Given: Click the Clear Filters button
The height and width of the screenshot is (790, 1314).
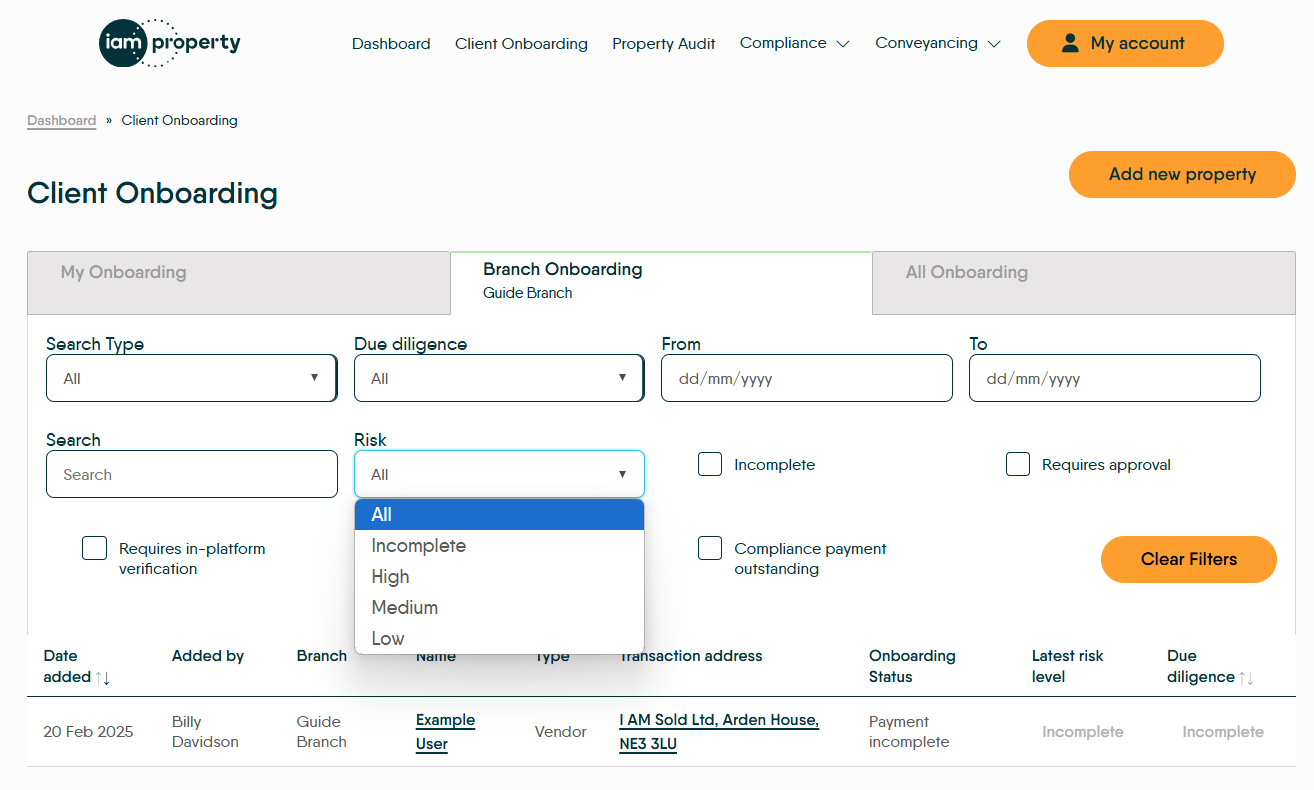Looking at the screenshot, I should pyautogui.click(x=1188, y=559).
